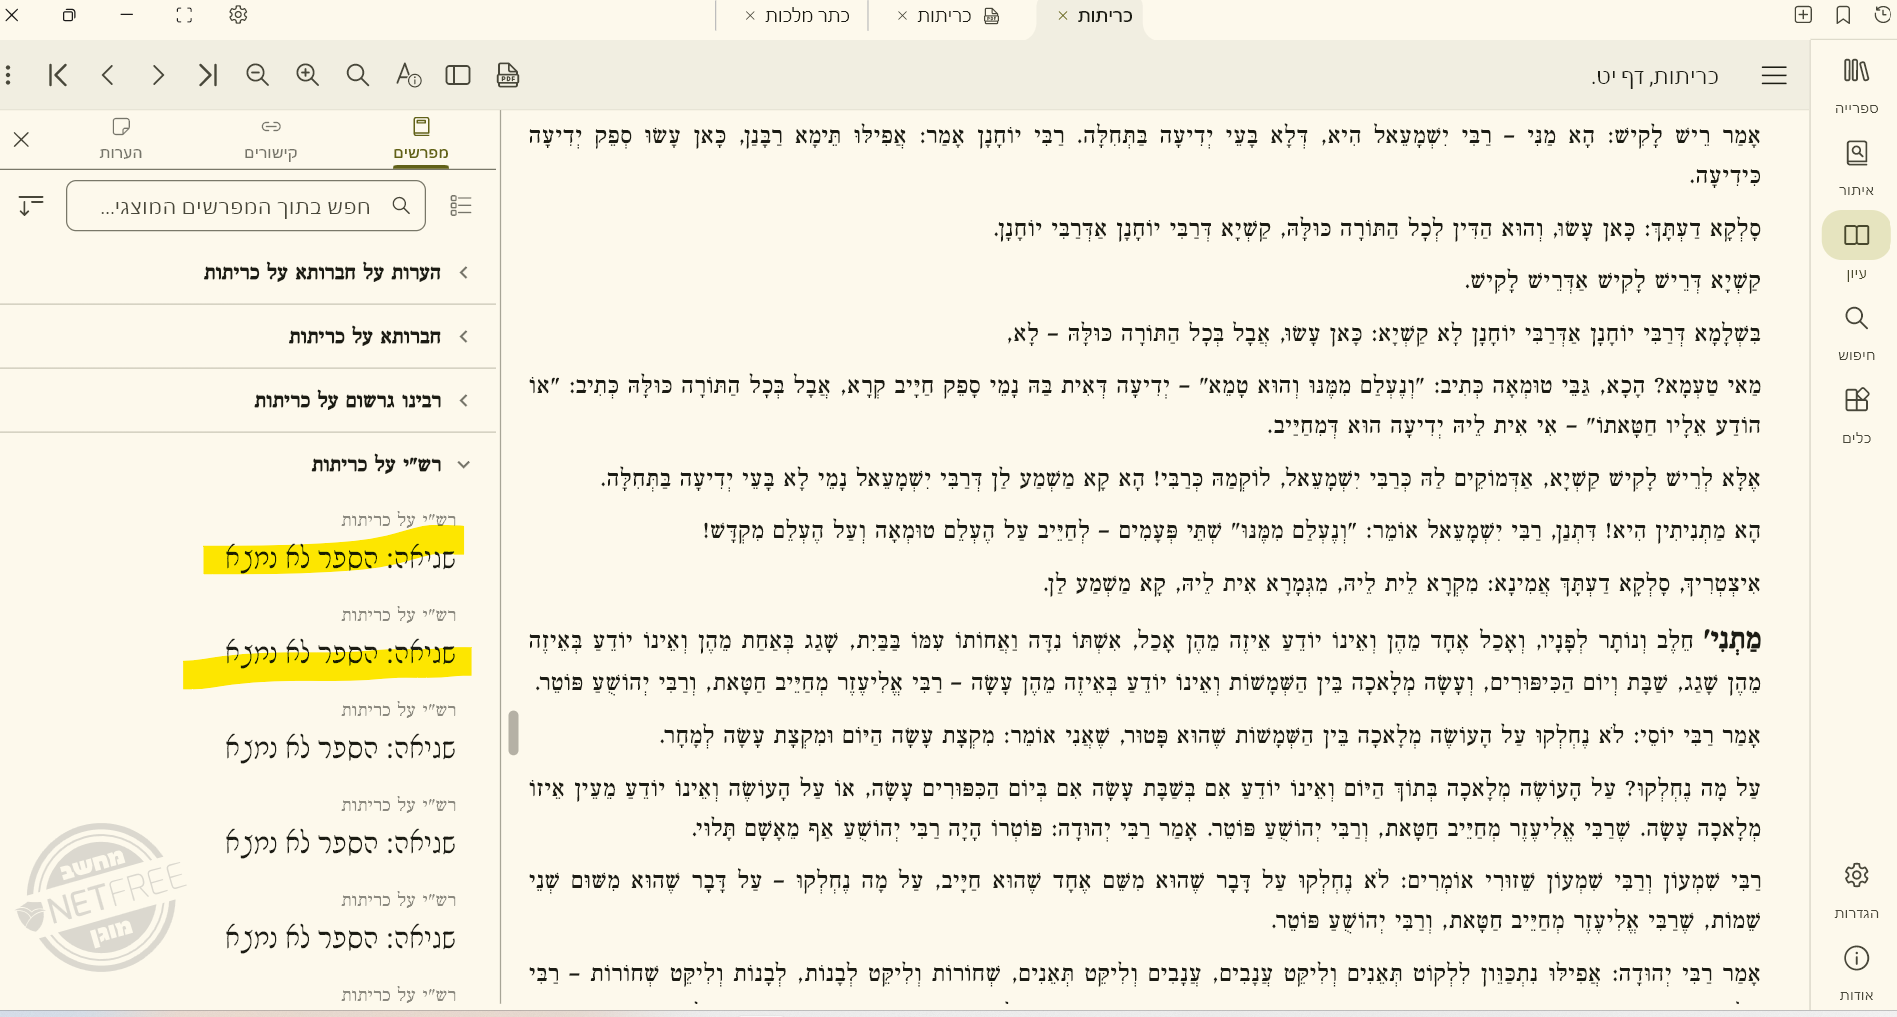1897x1017 pixels.
Task: Click the commentary panel scrollbar handle
Action: tap(513, 733)
